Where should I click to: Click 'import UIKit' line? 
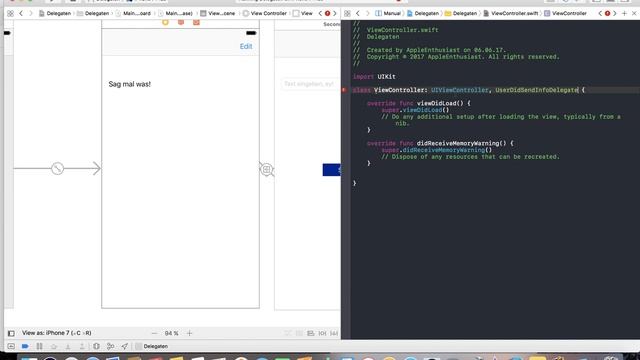tap(374, 76)
